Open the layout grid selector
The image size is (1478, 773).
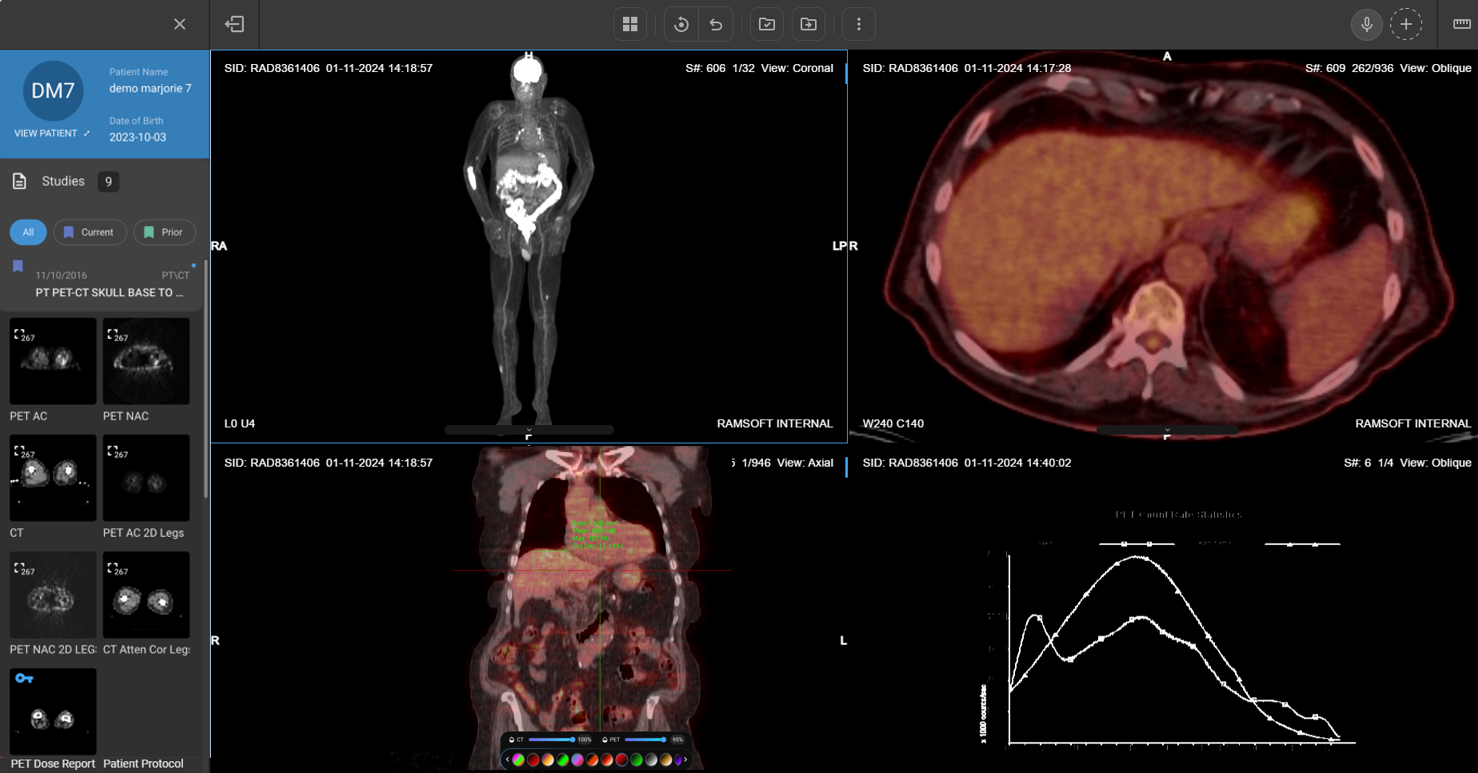[630, 24]
